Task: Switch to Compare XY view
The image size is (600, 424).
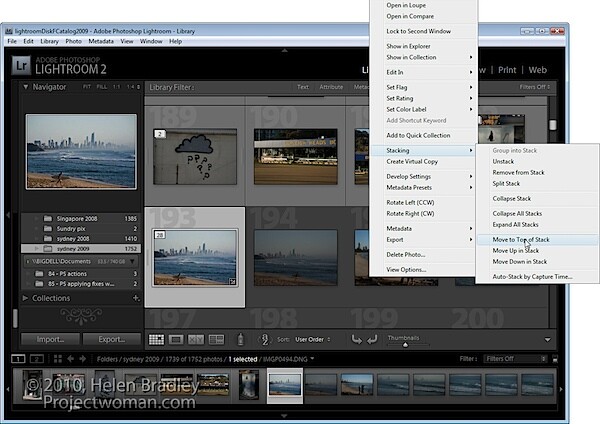Action: (196, 339)
